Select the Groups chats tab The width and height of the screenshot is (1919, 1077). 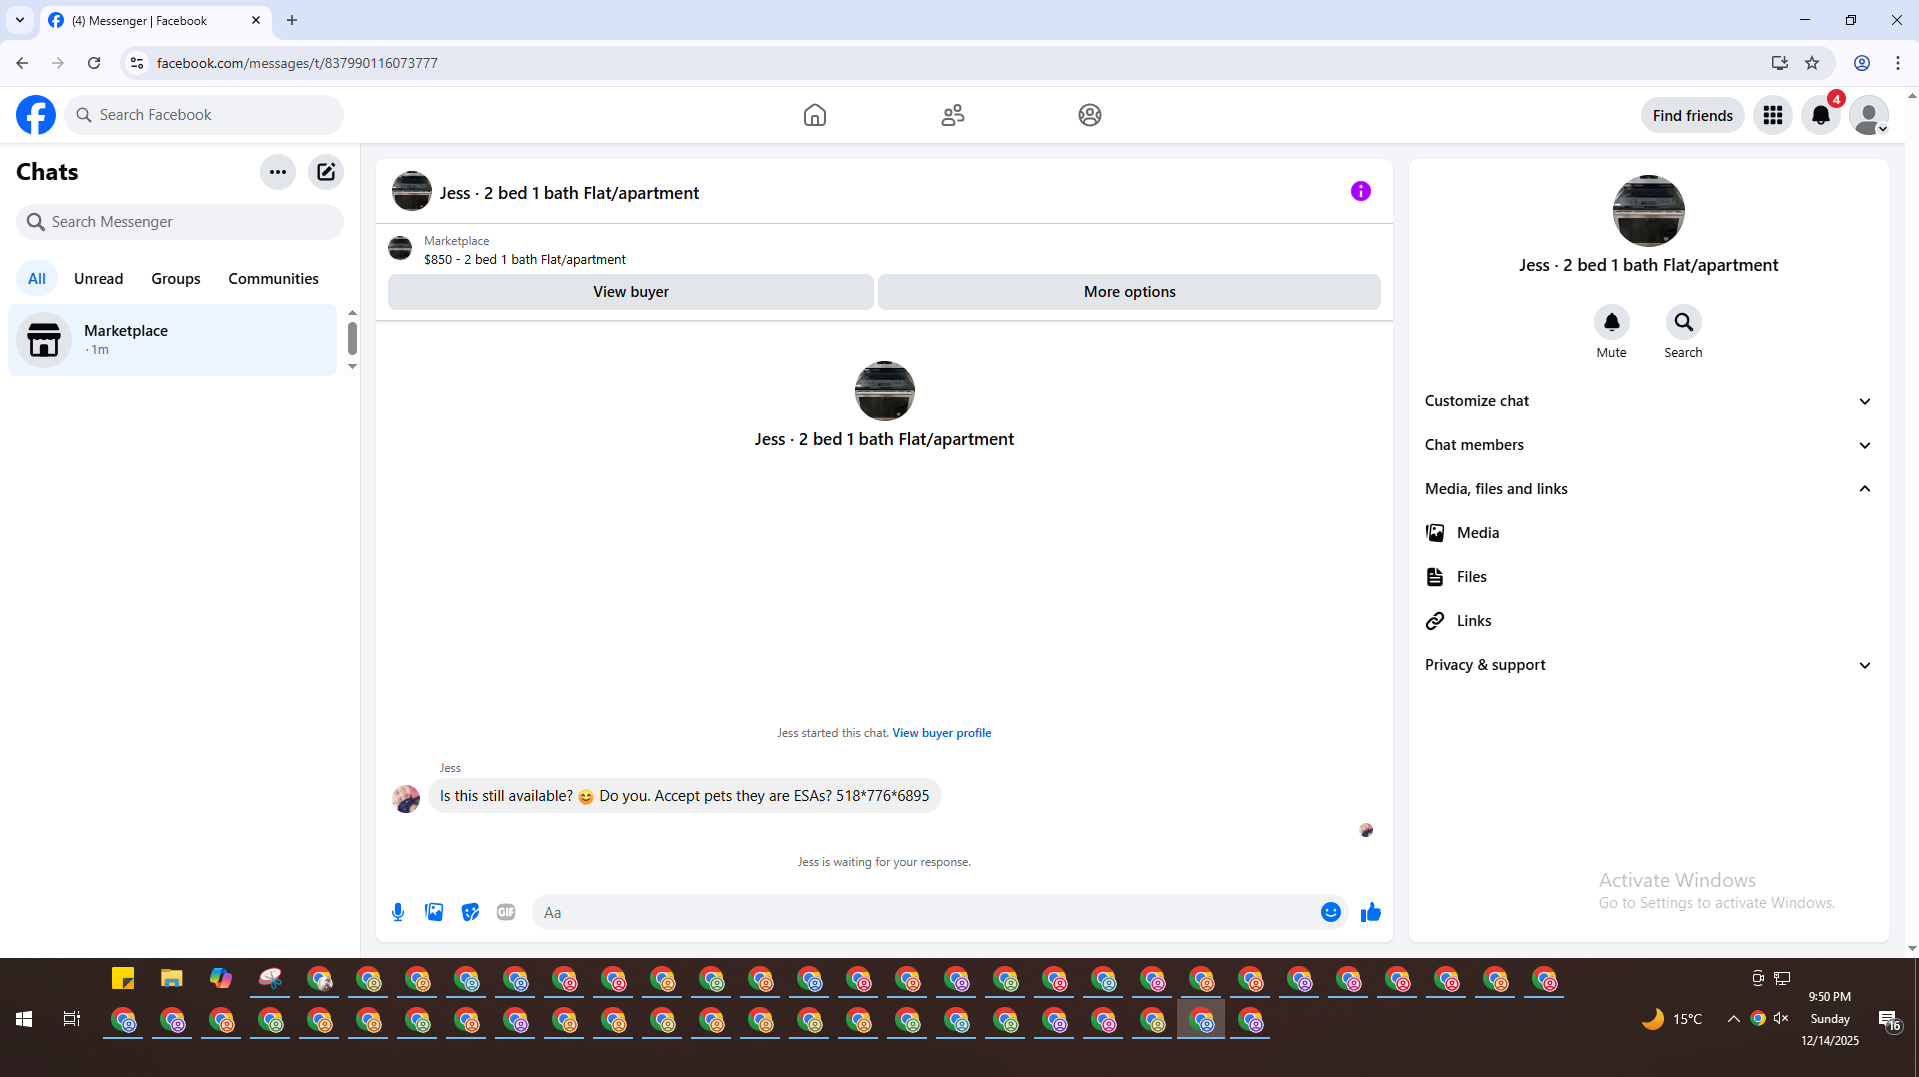pyautogui.click(x=176, y=279)
